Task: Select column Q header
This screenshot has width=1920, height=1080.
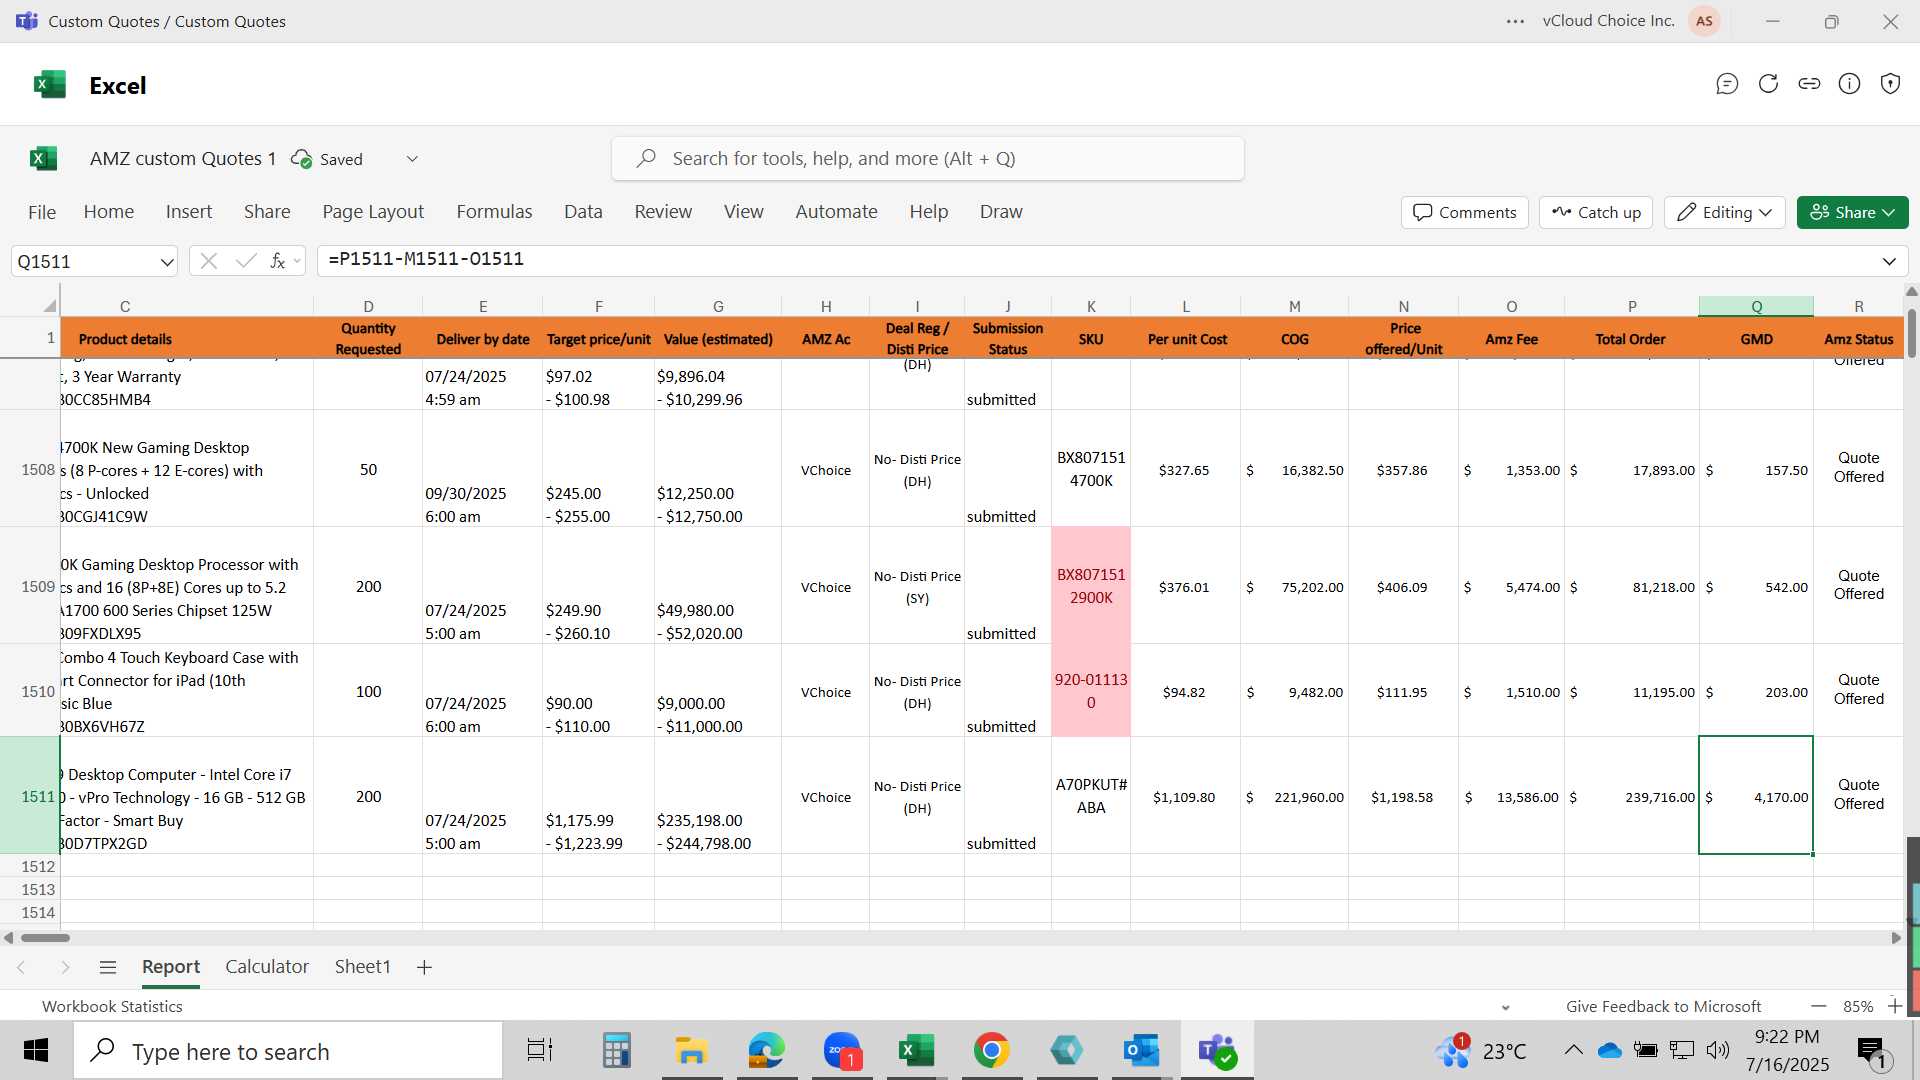Action: pyautogui.click(x=1756, y=306)
